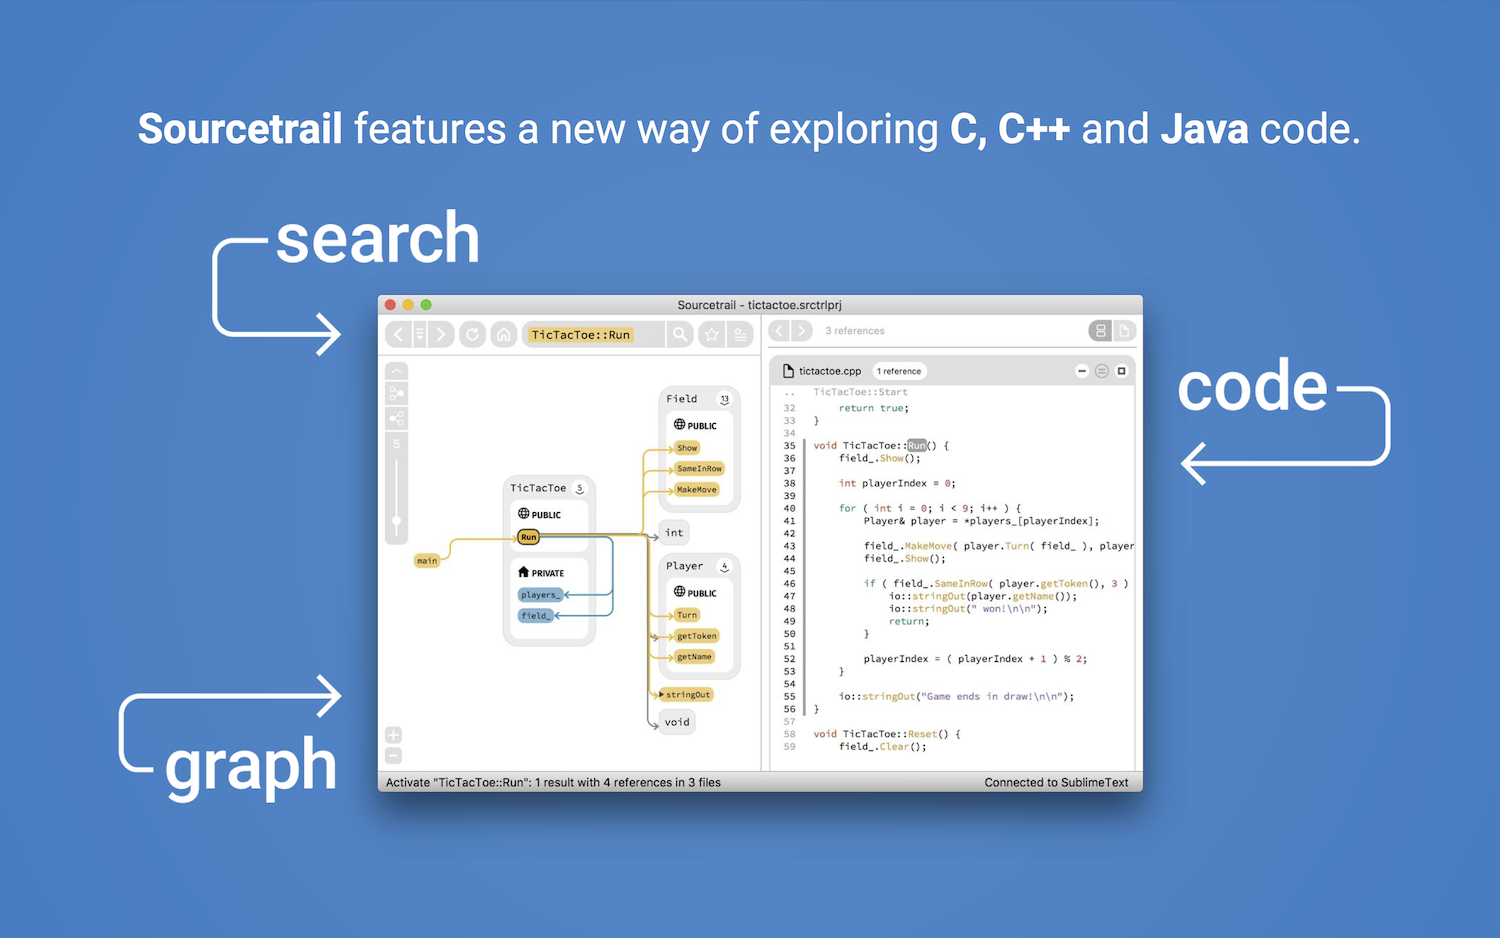Collapse the graph sidebar with the chevron
This screenshot has height=938, width=1500.
(396, 371)
